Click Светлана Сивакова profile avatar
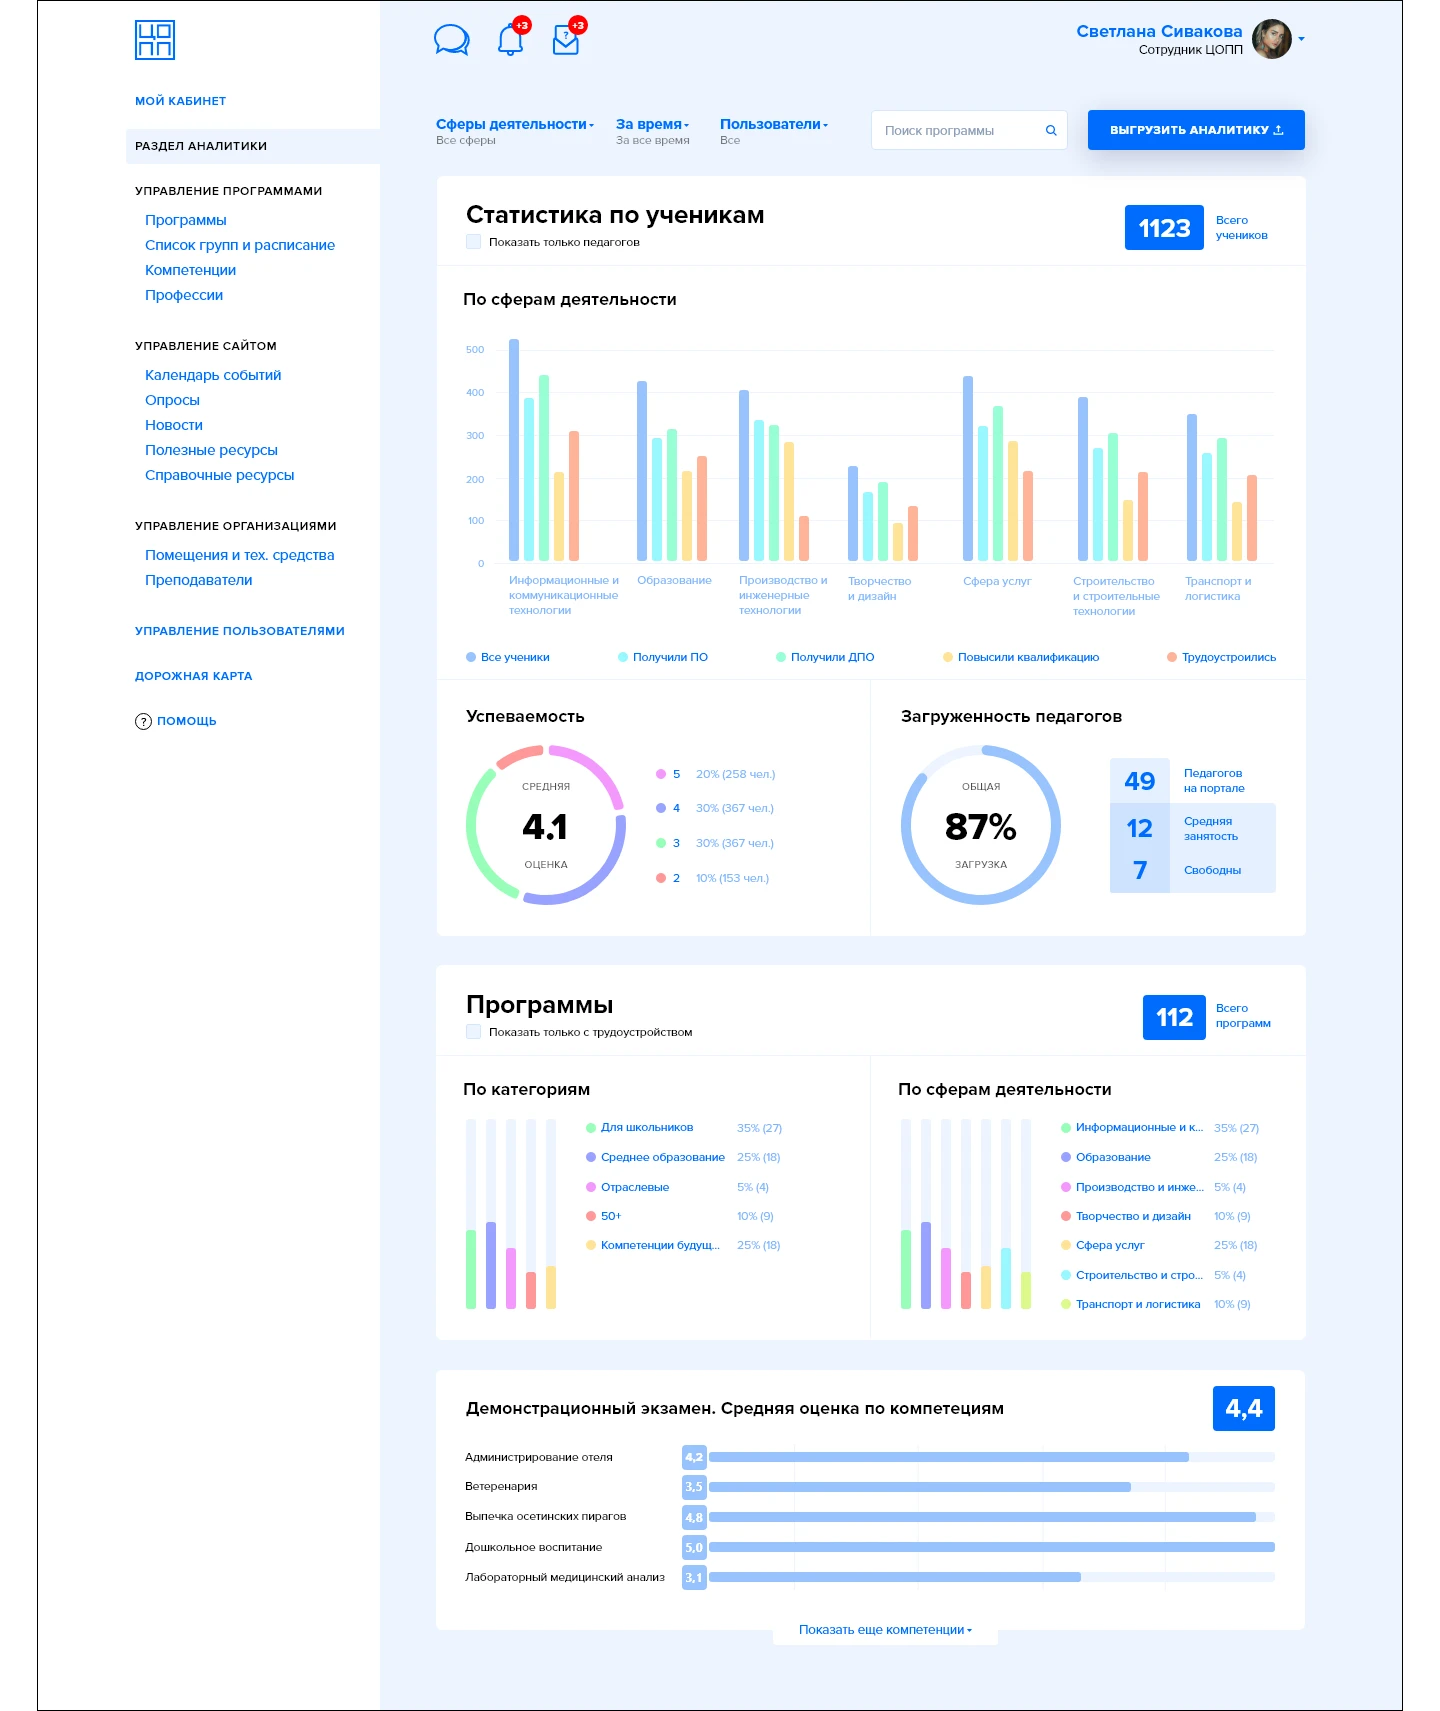Screen dimensions: 1440x1711 (1271, 39)
